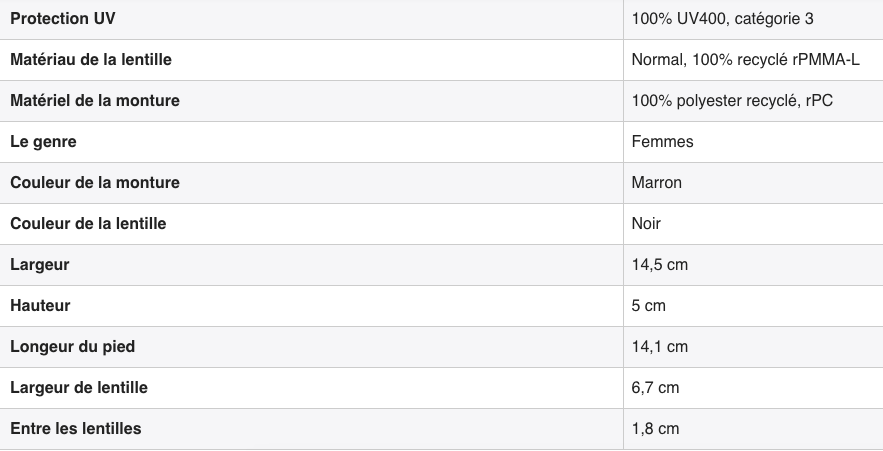Image resolution: width=883 pixels, height=451 pixels.
Task: Click the 'Longeur du pied' label
Action: (x=72, y=347)
